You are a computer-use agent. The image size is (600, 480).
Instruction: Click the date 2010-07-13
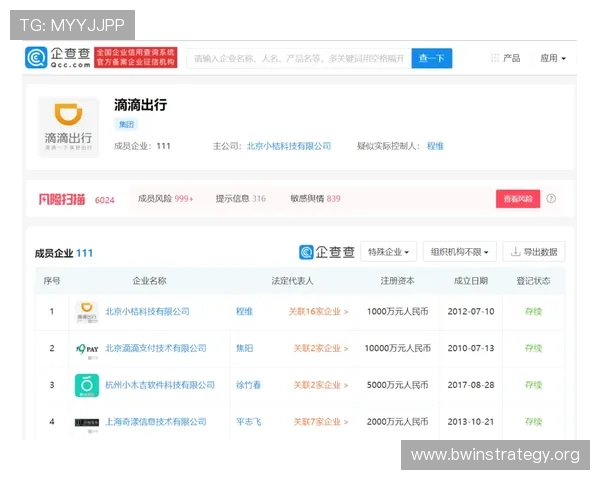pyautogui.click(x=471, y=348)
